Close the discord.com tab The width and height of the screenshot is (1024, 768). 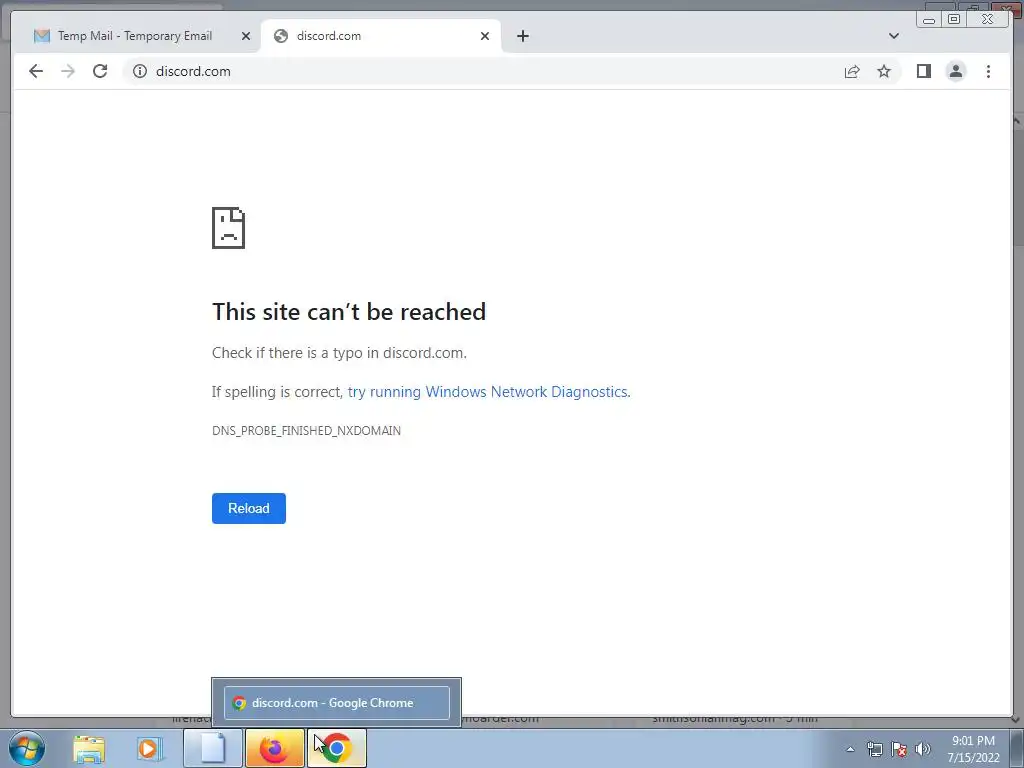tap(485, 36)
